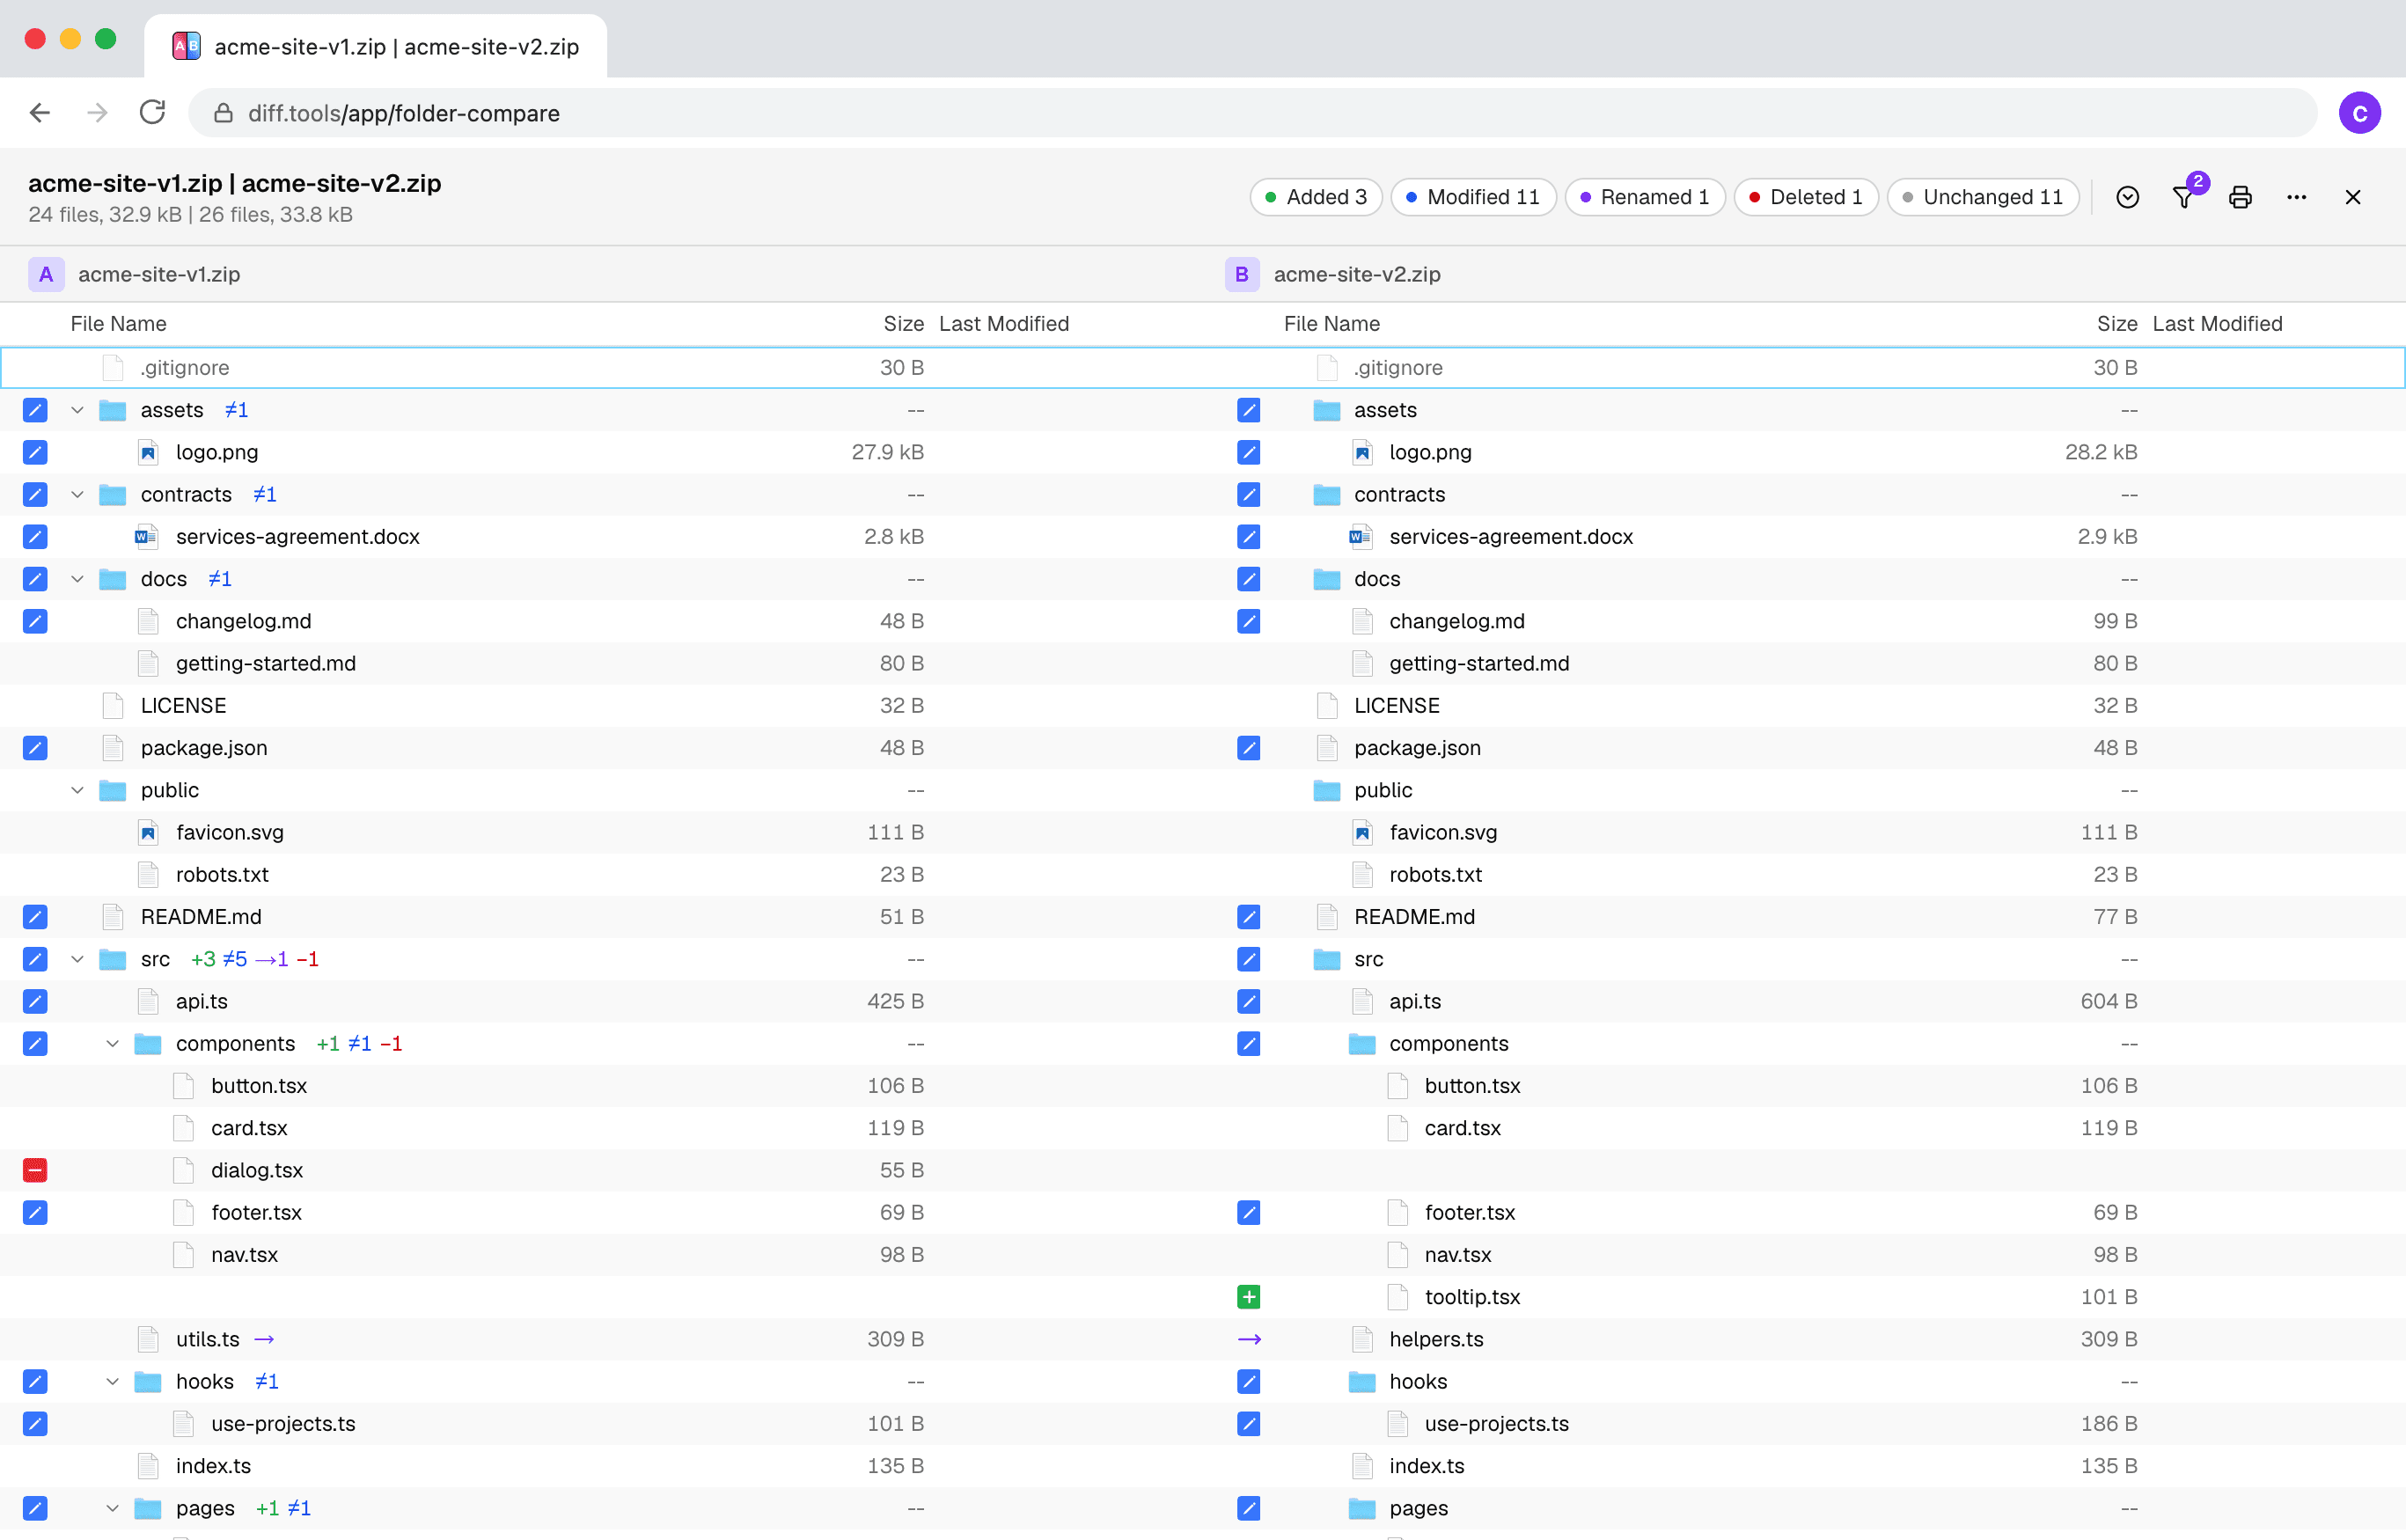Image resolution: width=2406 pixels, height=1540 pixels.
Task: Toggle the modified marker for right use-projects.ts
Action: coord(1248,1423)
